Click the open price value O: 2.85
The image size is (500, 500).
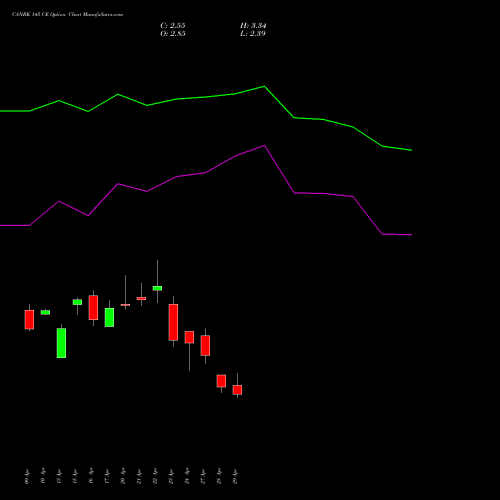pos(173,34)
